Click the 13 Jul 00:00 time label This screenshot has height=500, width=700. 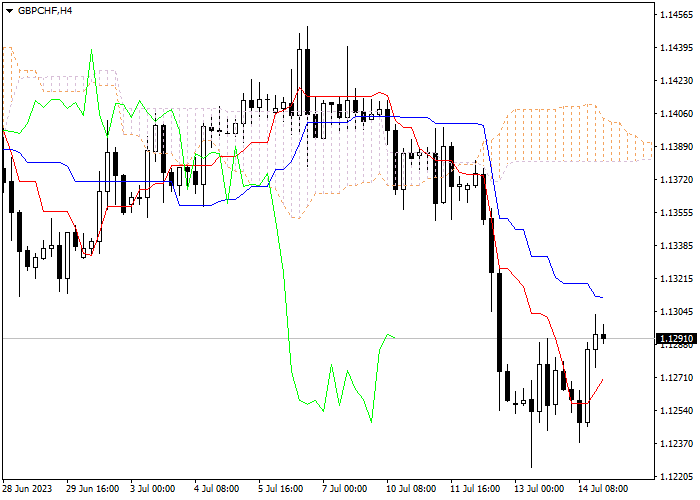tap(539, 488)
